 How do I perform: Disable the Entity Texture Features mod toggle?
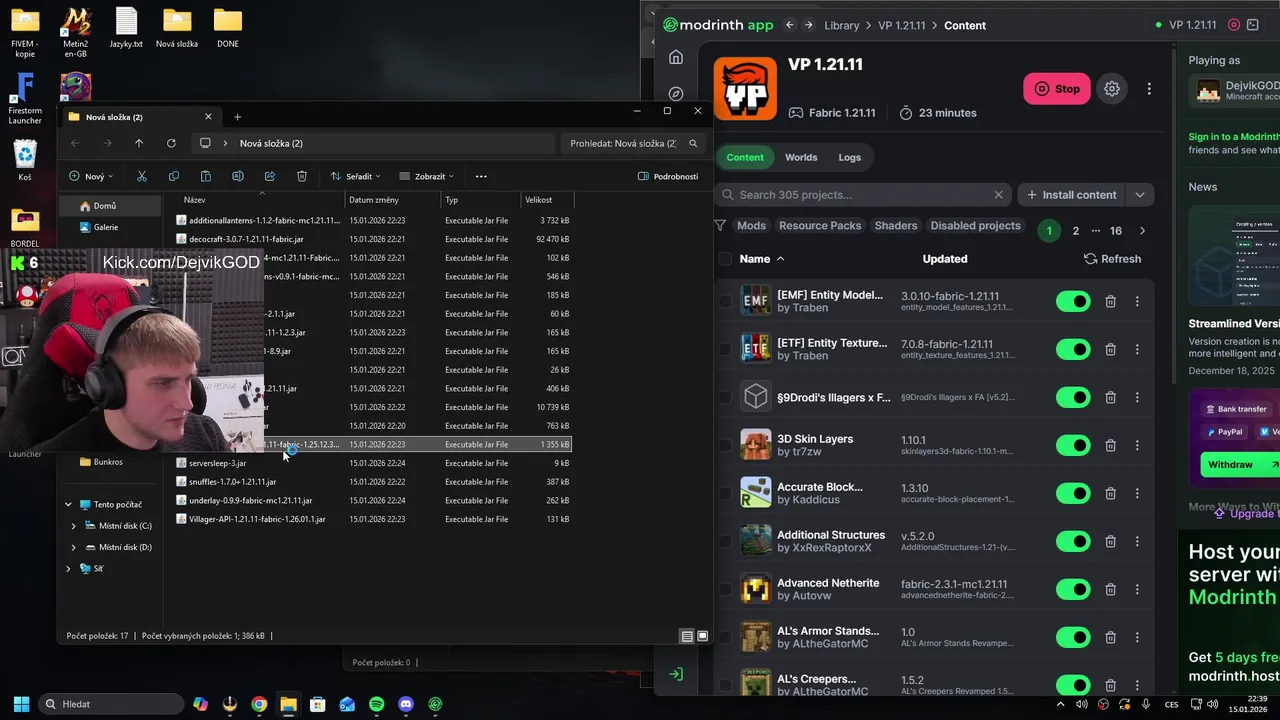click(x=1073, y=349)
